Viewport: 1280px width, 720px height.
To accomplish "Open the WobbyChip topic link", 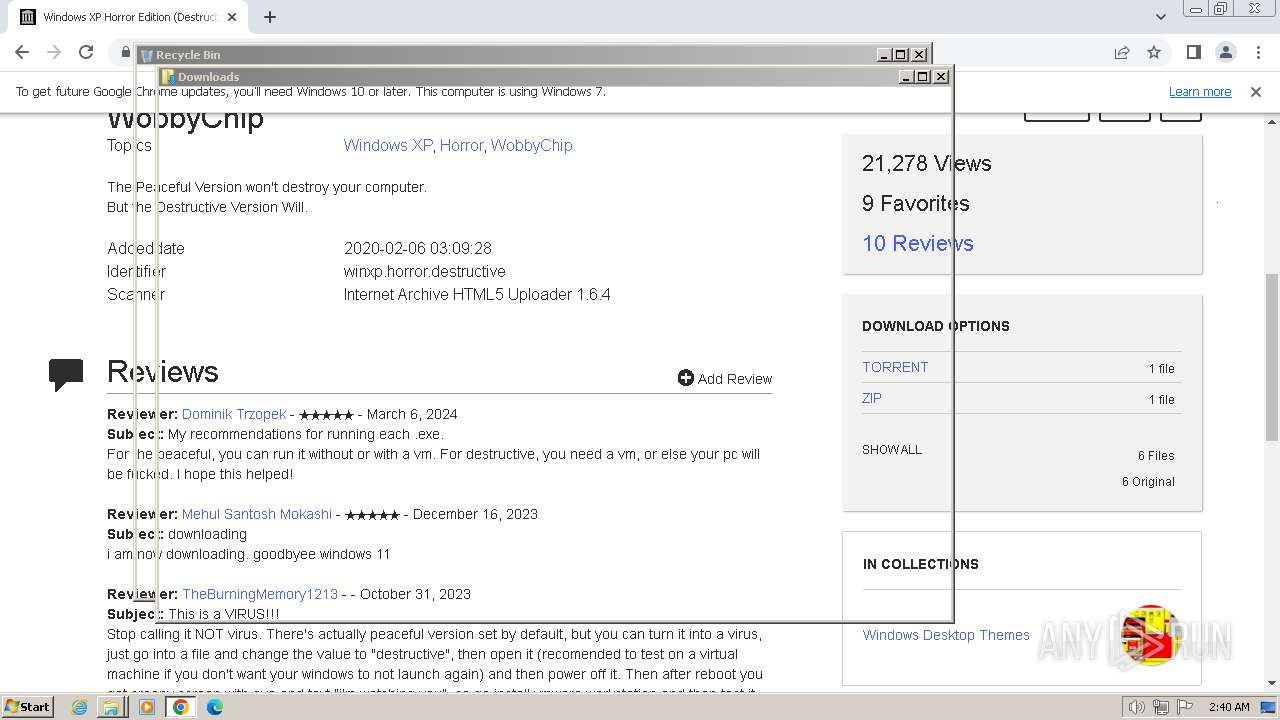I will click(531, 145).
